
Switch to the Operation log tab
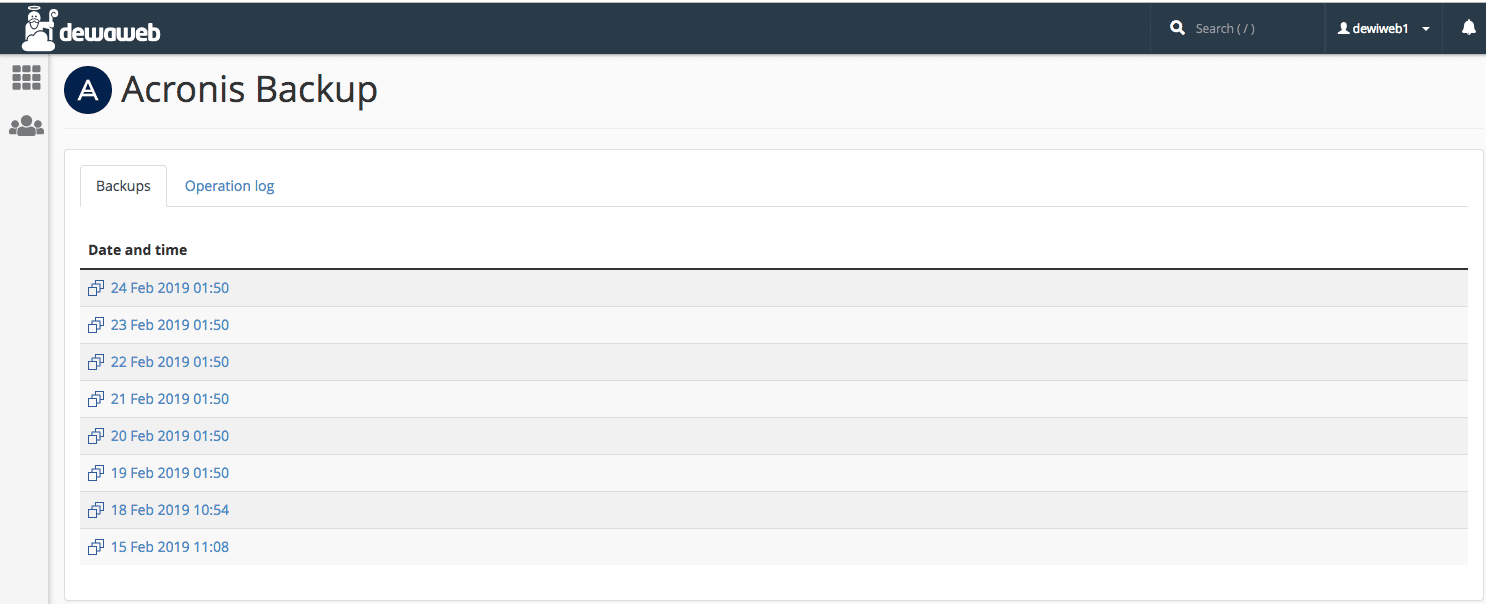coord(229,186)
